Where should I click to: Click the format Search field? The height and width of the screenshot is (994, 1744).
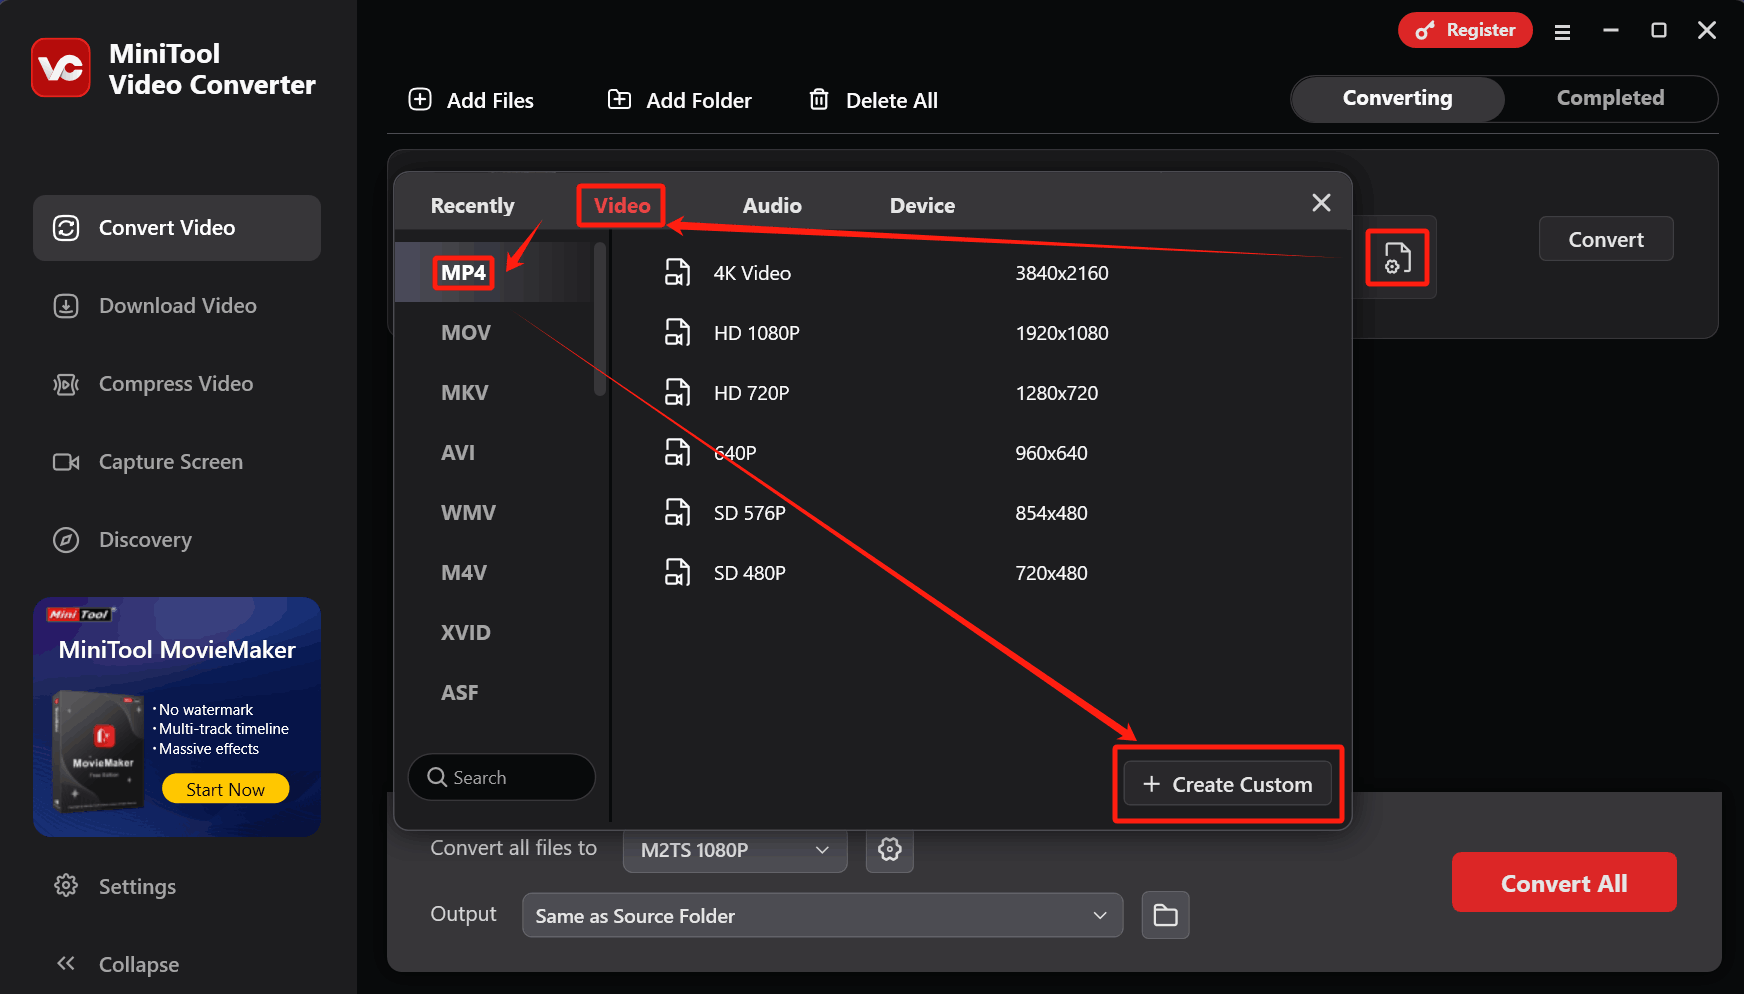tap(502, 777)
